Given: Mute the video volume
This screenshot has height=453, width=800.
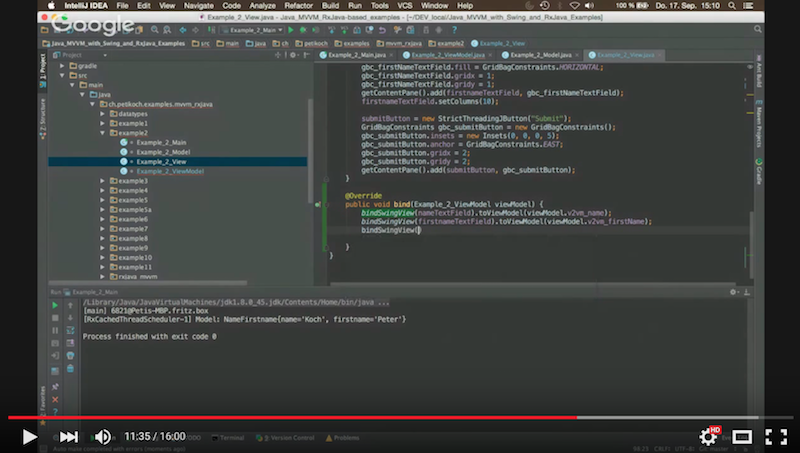Looking at the screenshot, I should pos(102,437).
